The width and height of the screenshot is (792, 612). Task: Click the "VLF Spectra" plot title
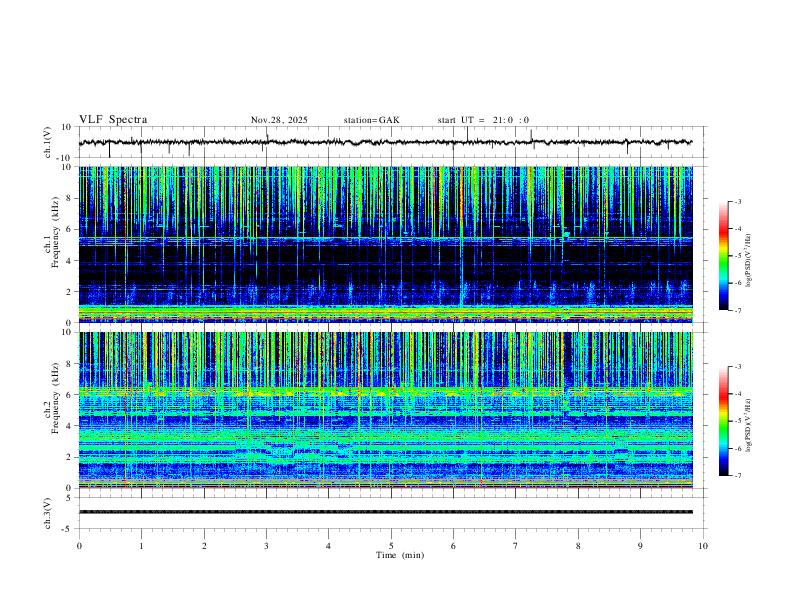[113, 120]
